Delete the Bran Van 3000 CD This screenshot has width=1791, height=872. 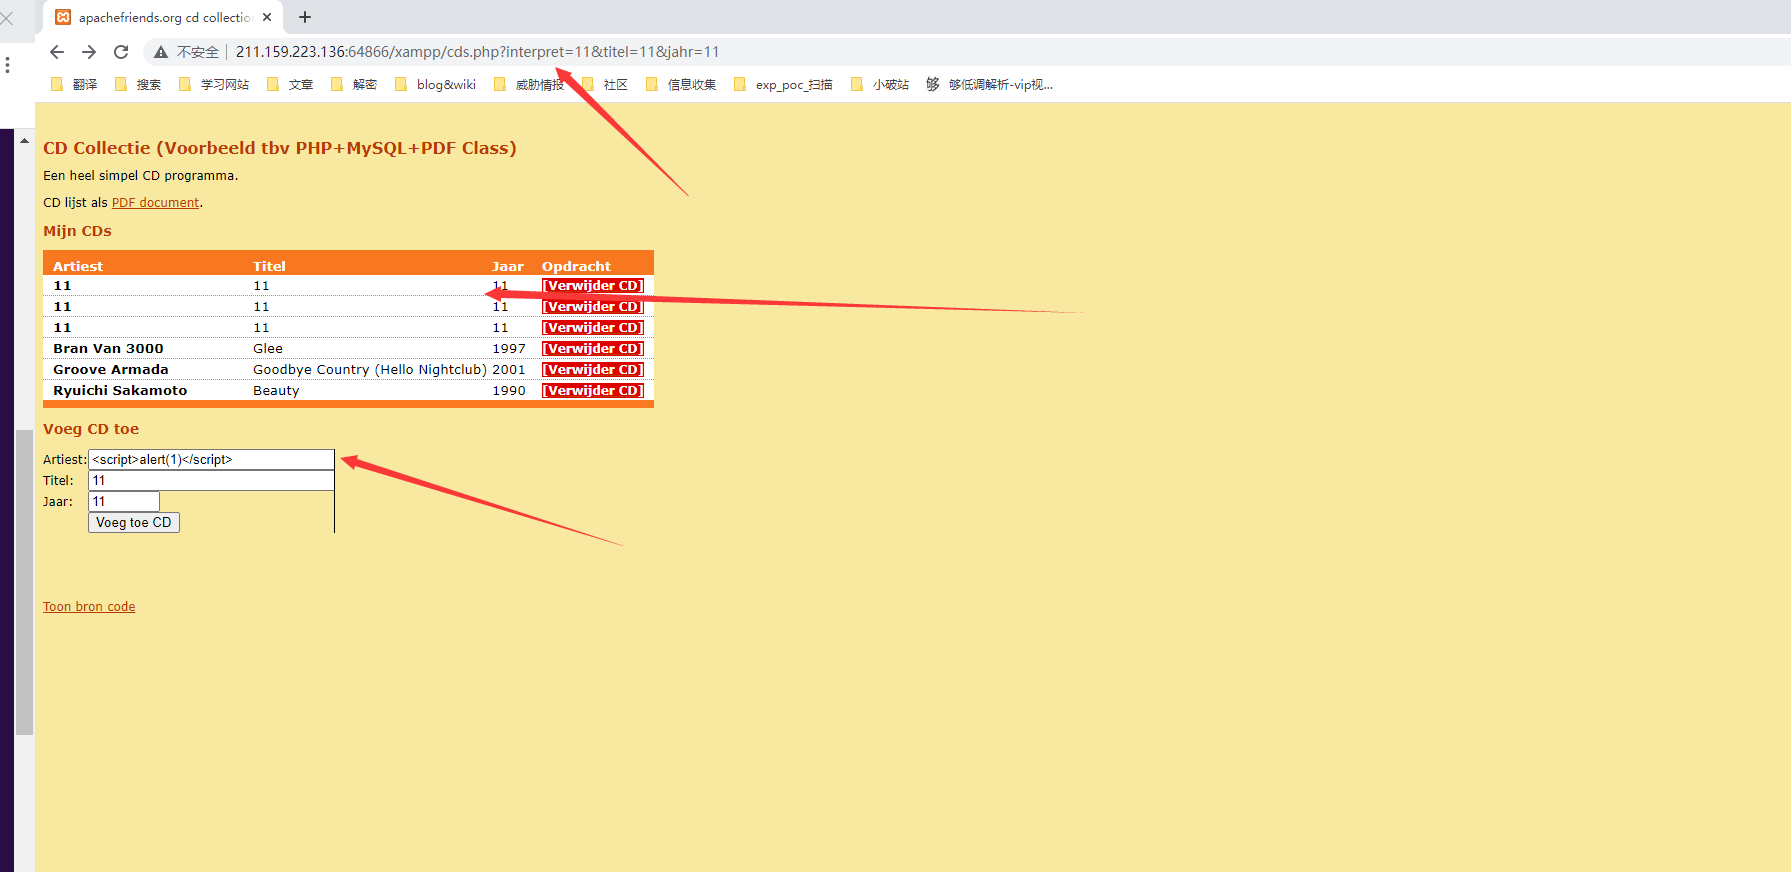[x=593, y=349]
